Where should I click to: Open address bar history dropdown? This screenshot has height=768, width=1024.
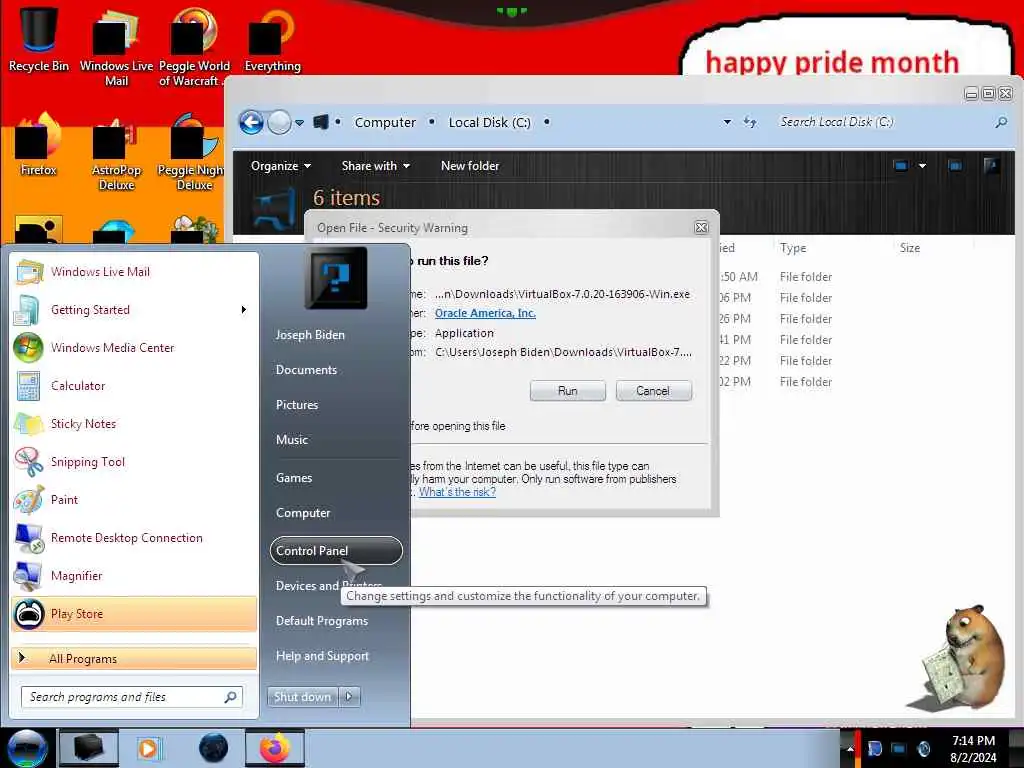(x=727, y=122)
